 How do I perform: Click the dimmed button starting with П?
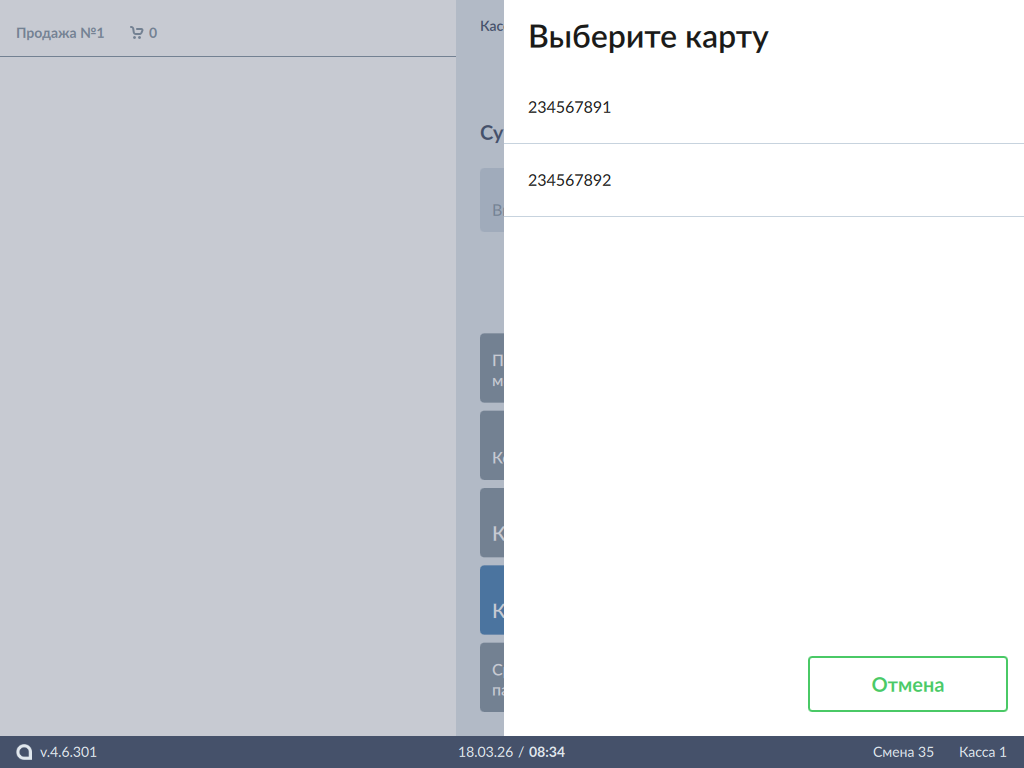(x=492, y=368)
